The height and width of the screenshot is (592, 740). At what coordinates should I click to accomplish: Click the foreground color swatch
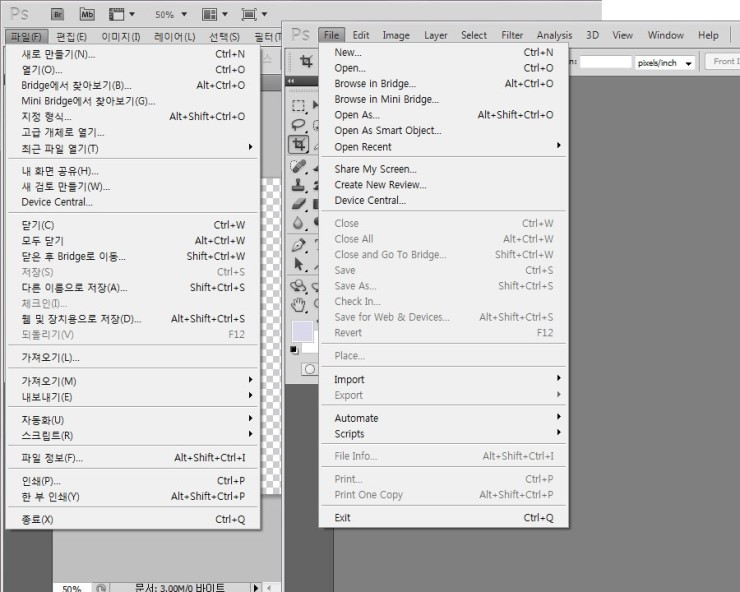coord(302,330)
